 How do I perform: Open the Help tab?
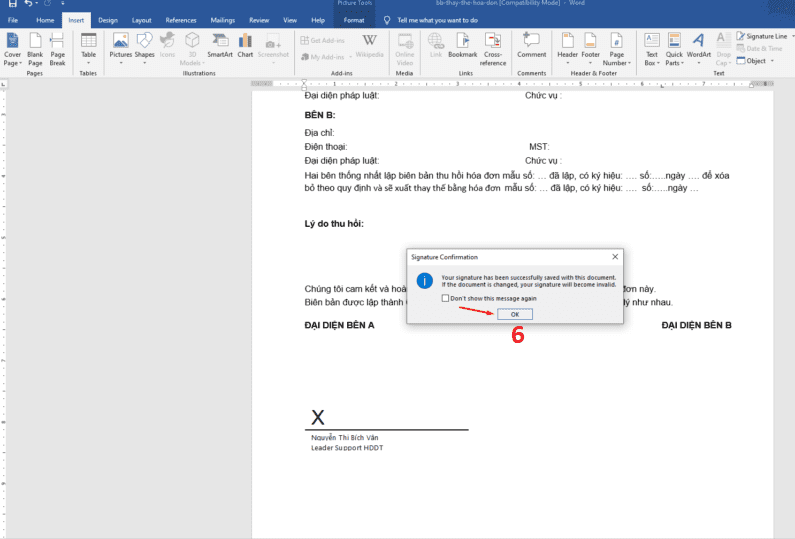(318, 20)
